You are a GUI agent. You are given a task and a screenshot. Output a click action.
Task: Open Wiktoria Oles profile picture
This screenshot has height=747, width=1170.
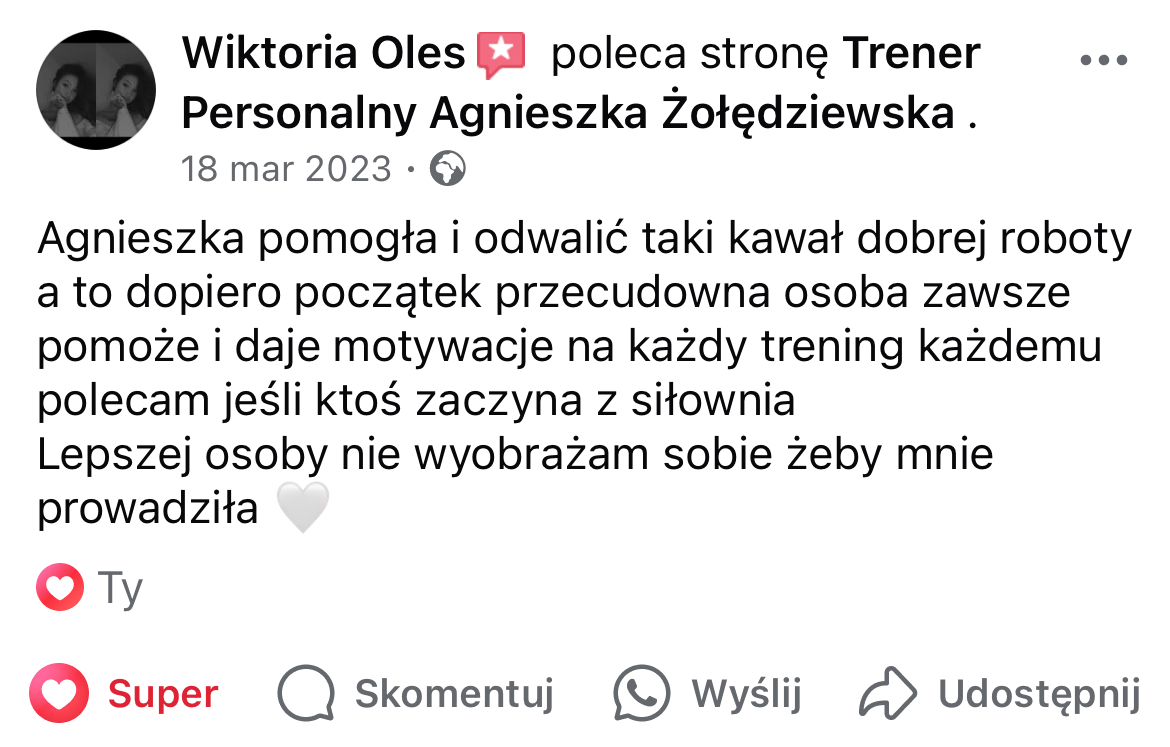pyautogui.click(x=96, y=90)
